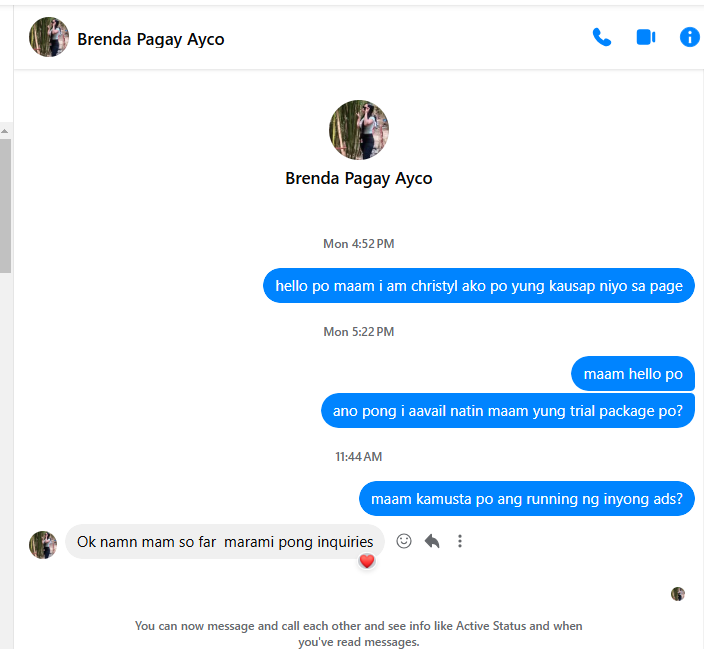Open conversation information panel
This screenshot has width=704, height=649.
(689, 38)
